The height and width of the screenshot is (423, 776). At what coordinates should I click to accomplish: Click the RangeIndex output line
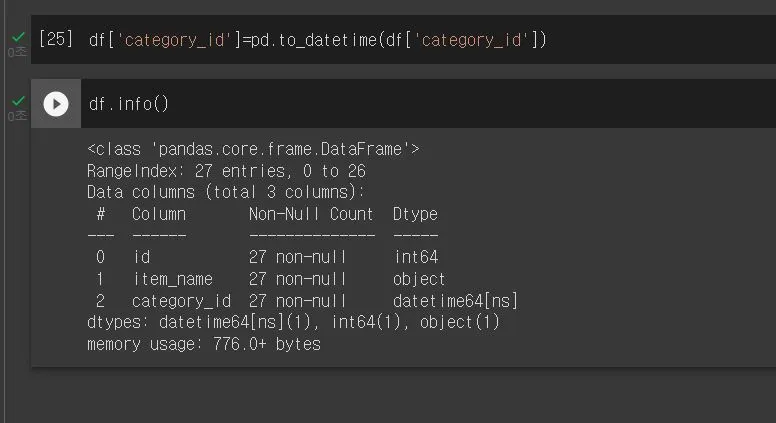tap(226, 171)
